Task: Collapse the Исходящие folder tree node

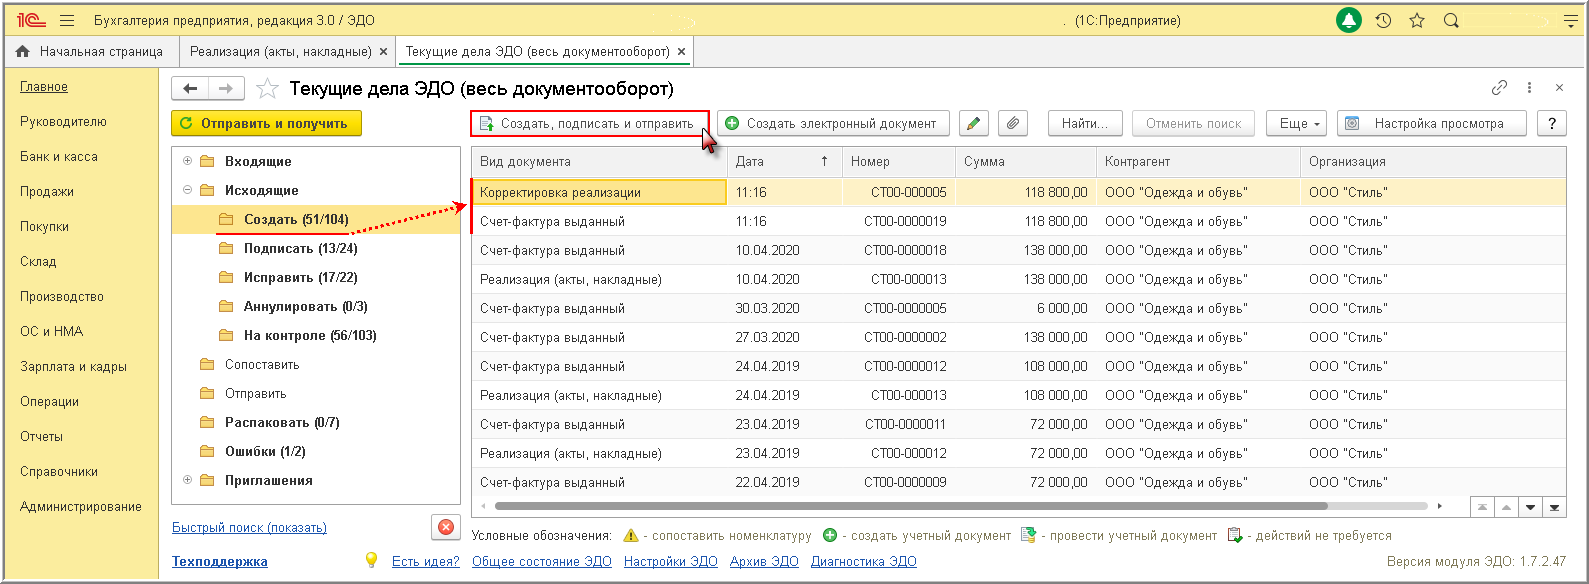Action: 187,190
